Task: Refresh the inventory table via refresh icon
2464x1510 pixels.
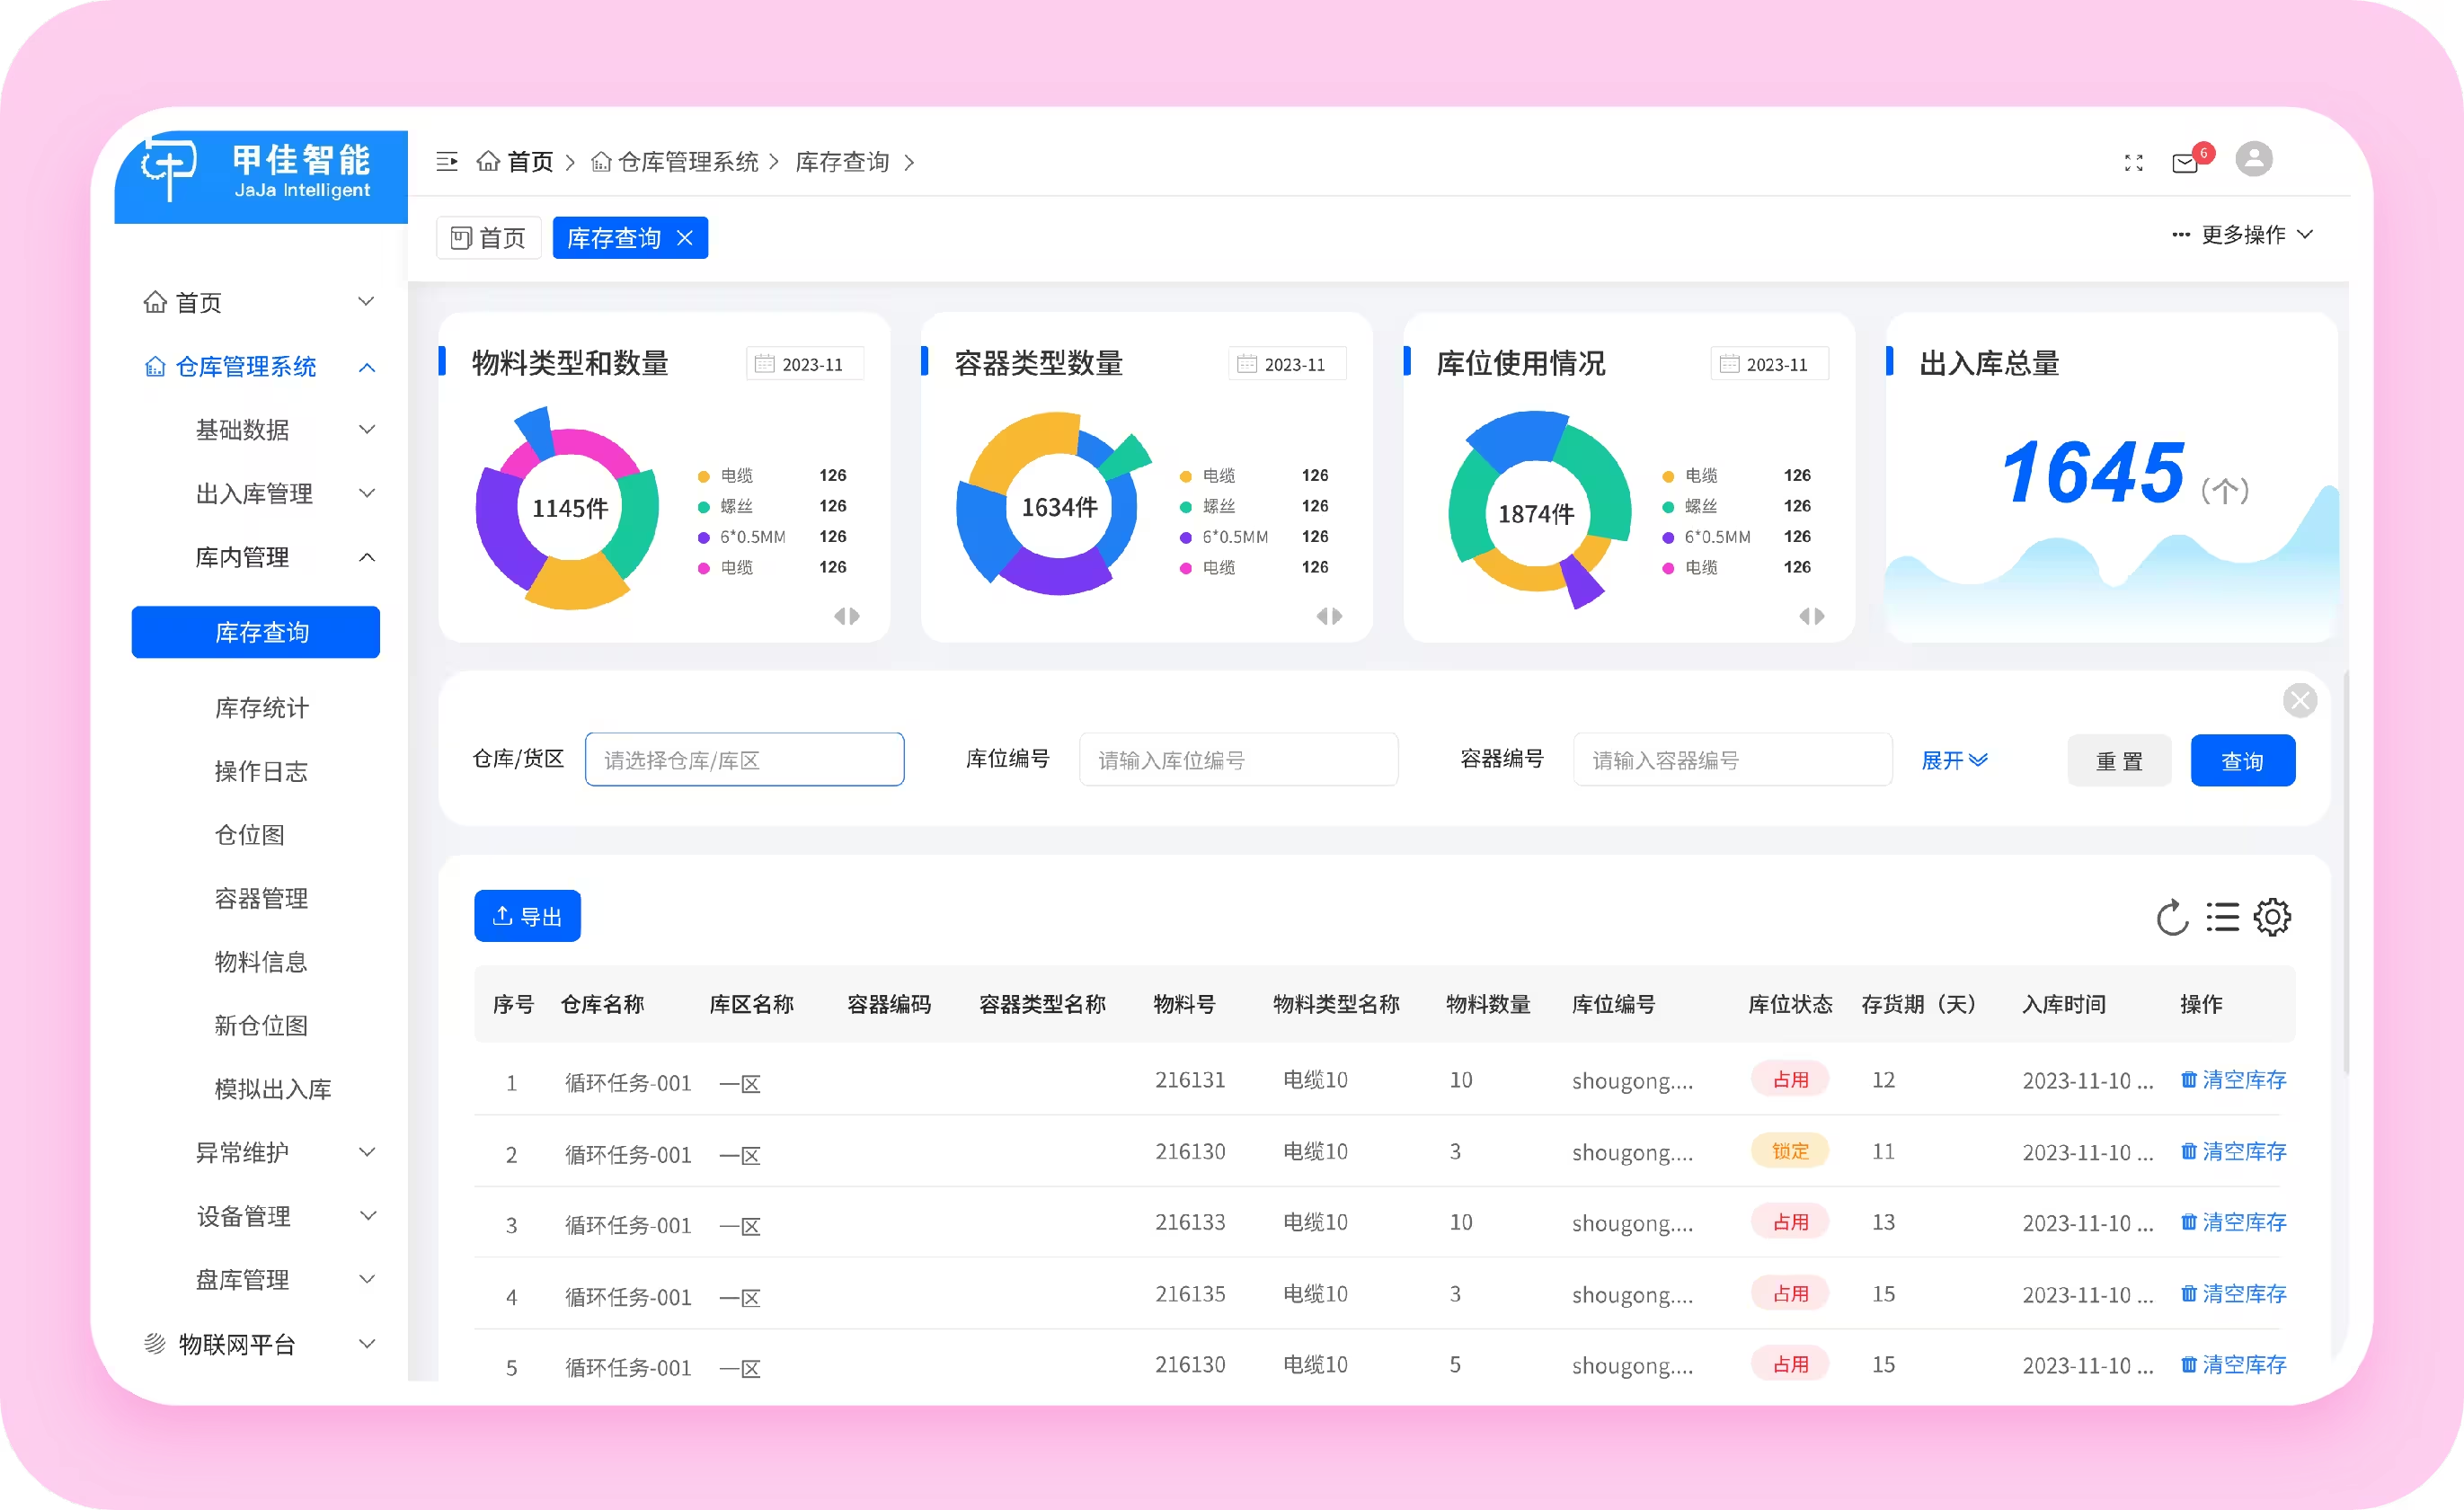Action: [x=2172, y=916]
